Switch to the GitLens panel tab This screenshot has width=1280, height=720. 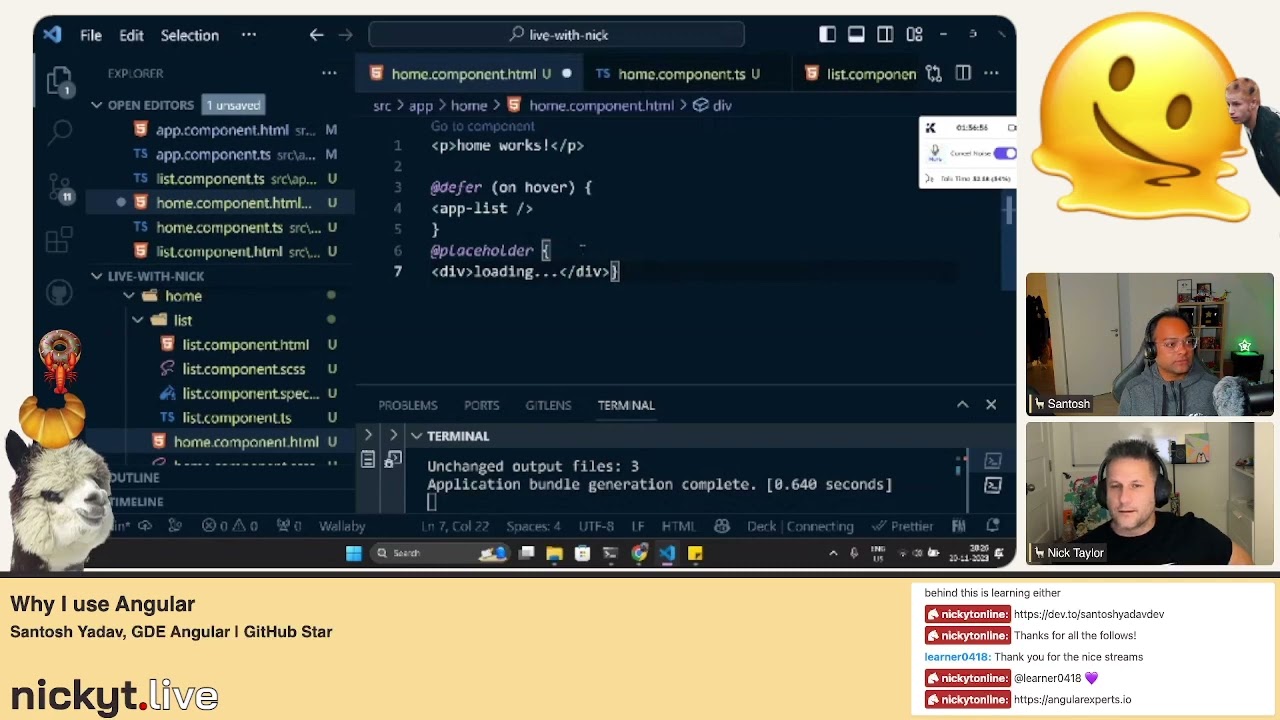[548, 405]
